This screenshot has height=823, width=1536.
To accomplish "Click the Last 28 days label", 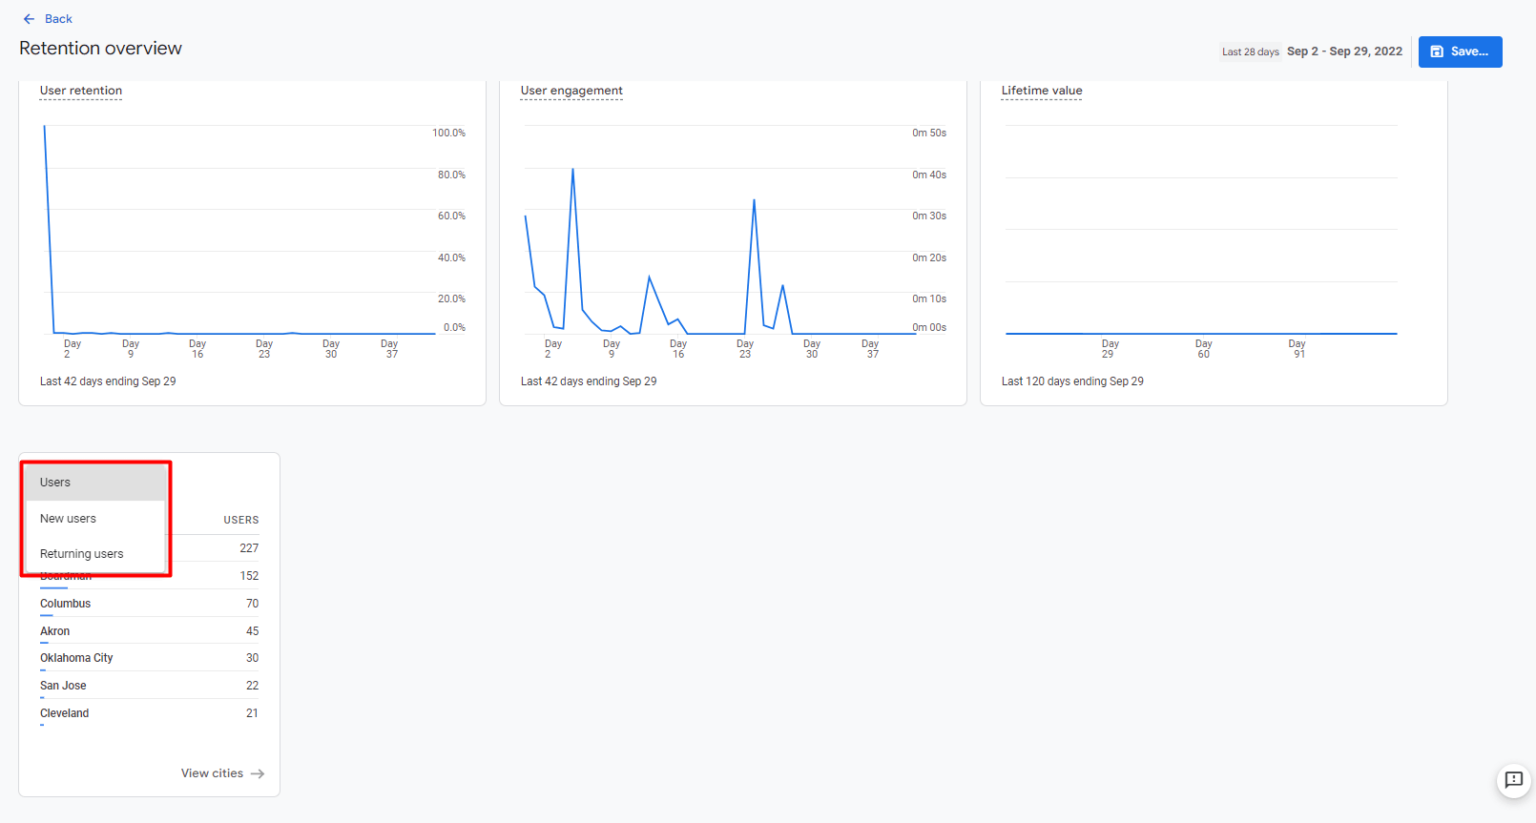I will point(1250,52).
